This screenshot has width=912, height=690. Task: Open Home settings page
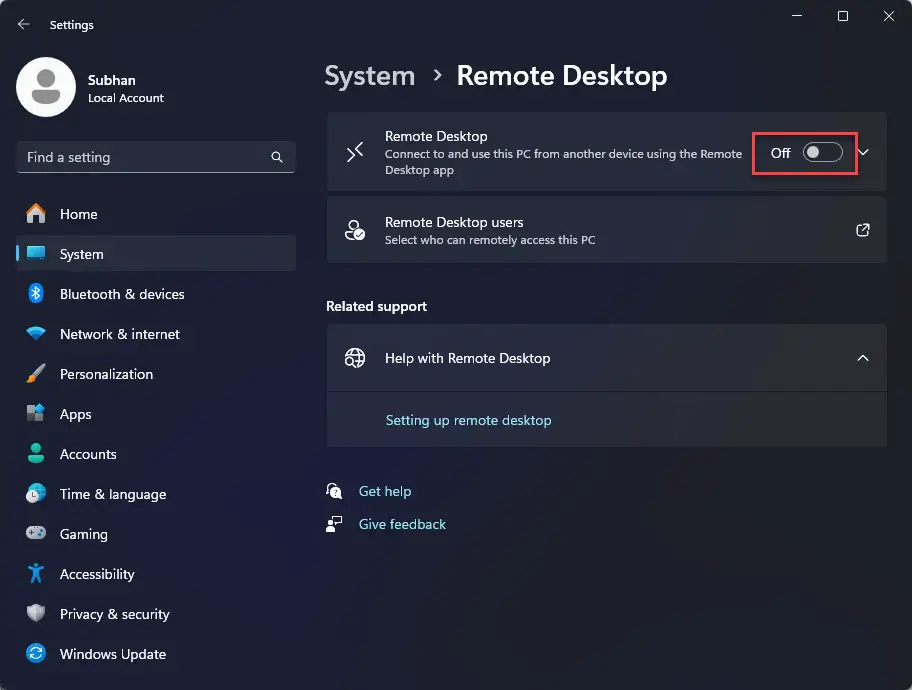click(x=156, y=214)
